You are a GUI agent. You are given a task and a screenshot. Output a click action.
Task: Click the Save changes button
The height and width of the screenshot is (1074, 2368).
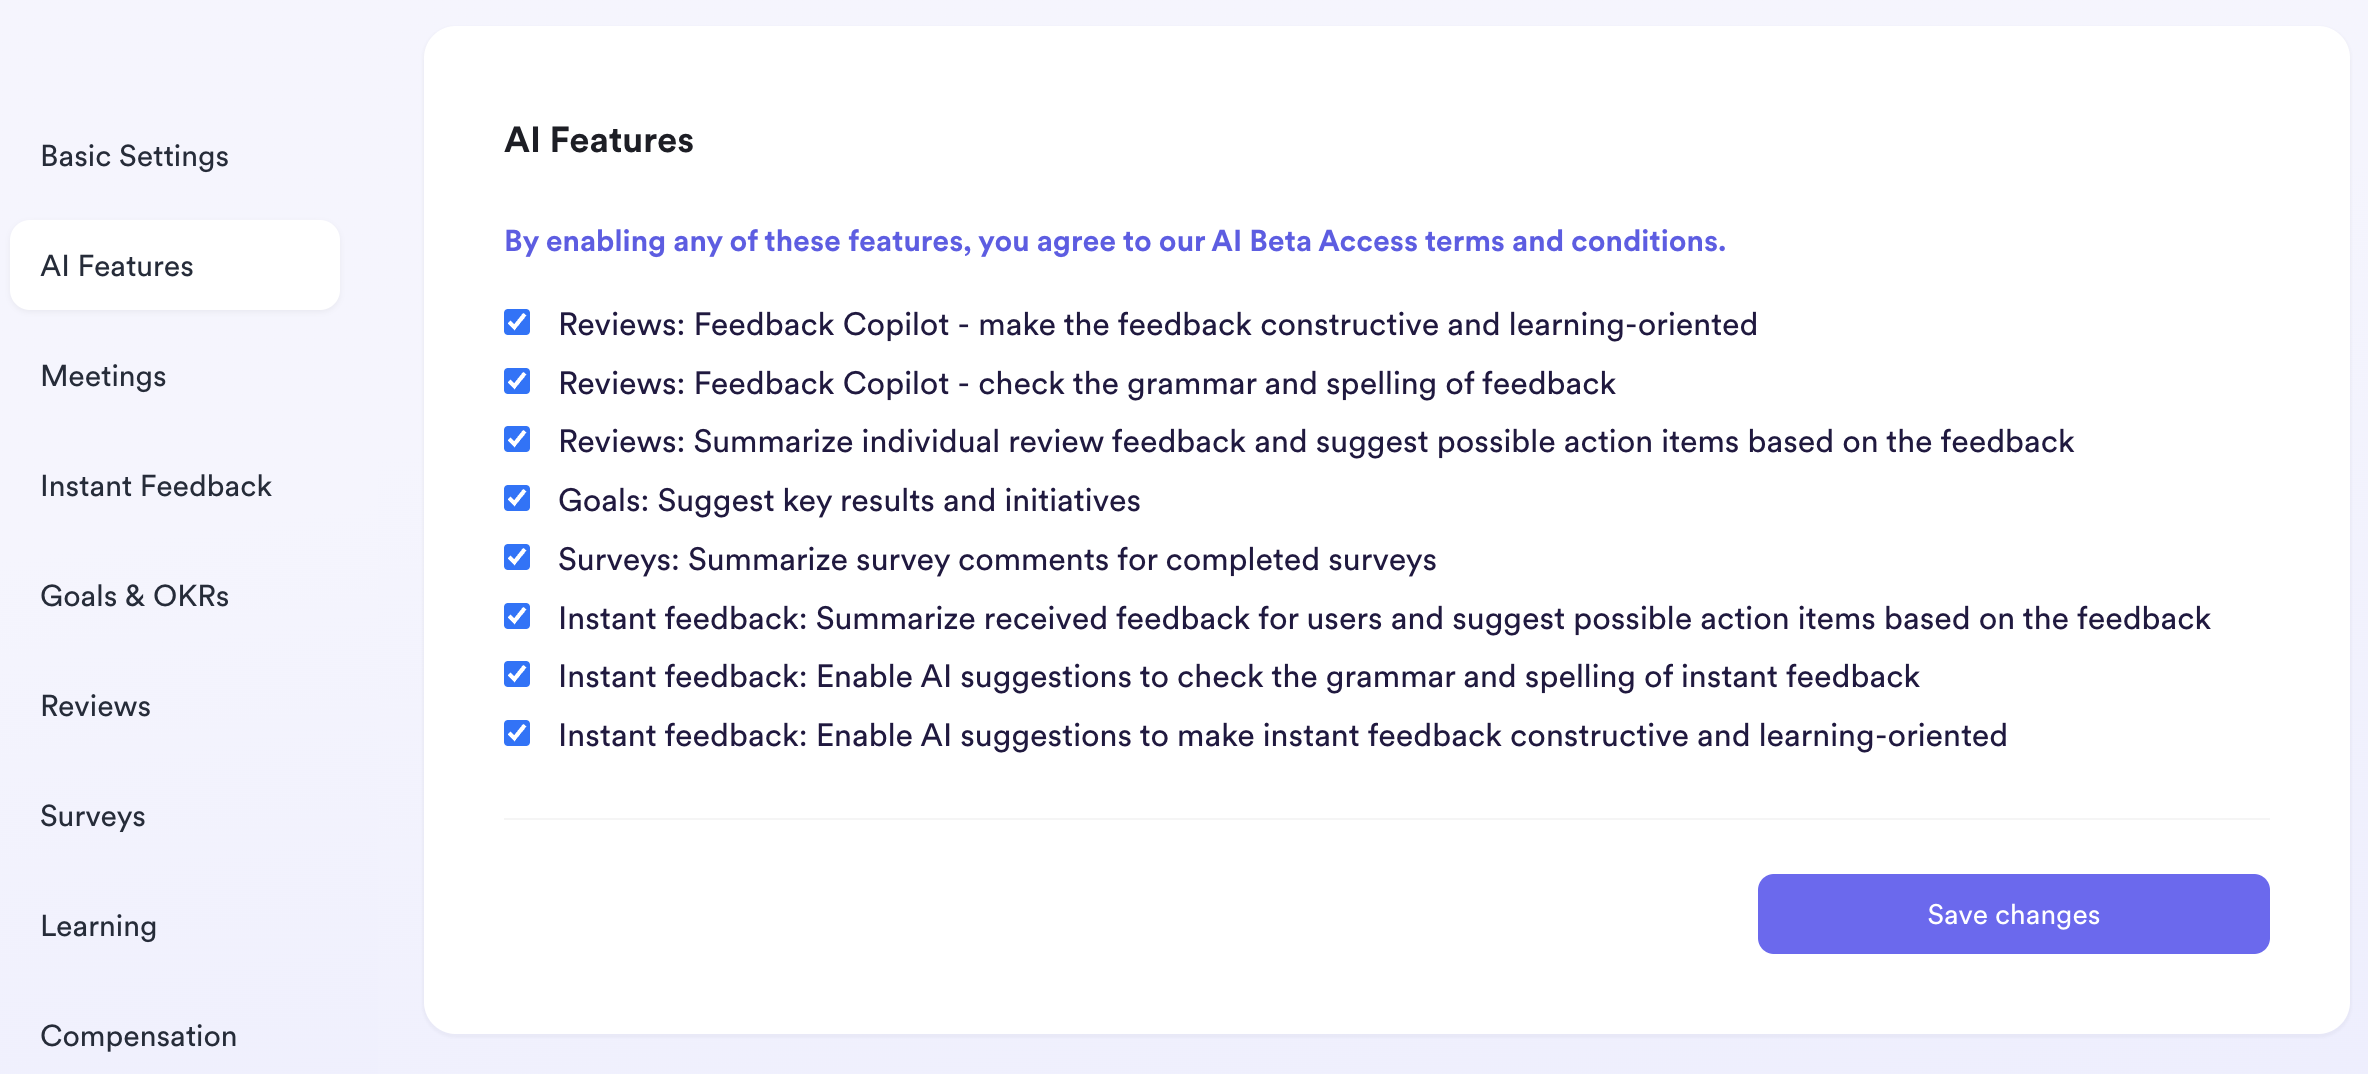[2013, 914]
